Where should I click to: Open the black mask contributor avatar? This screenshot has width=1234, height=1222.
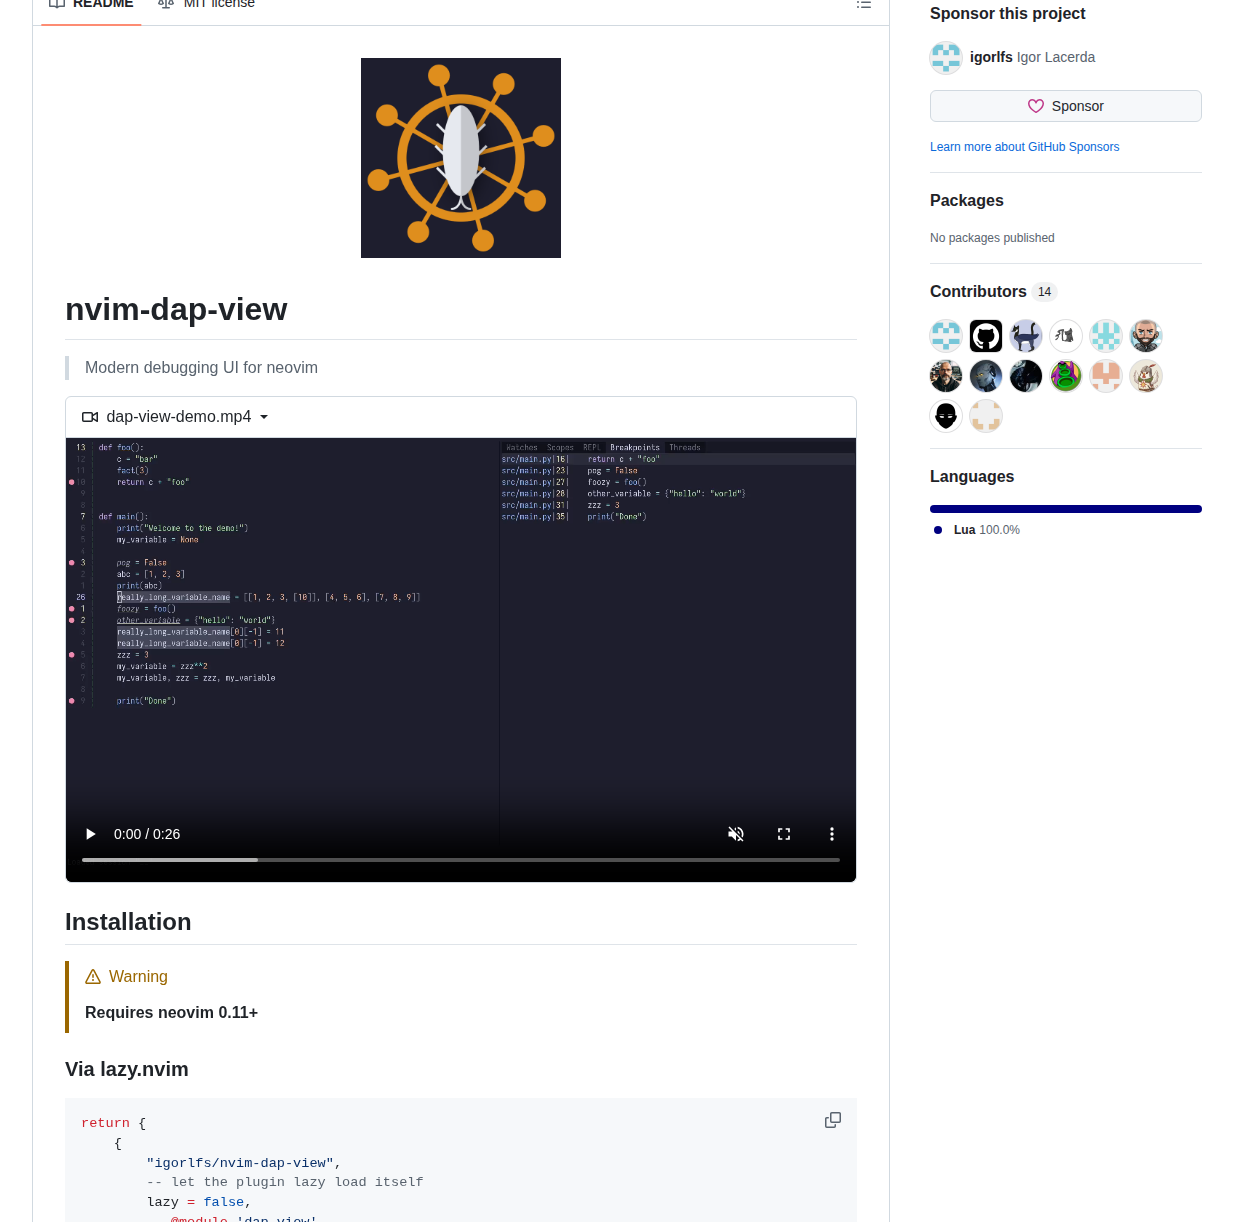(x=946, y=416)
